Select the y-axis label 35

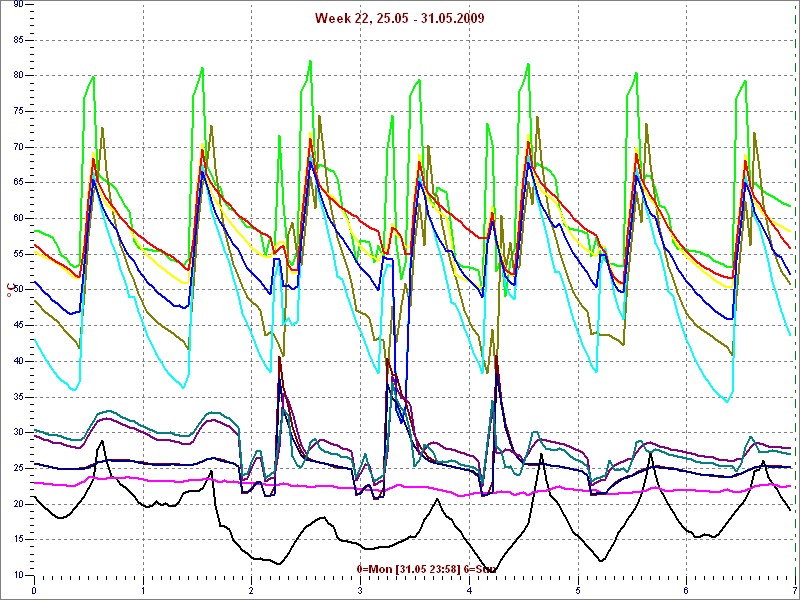point(17,397)
